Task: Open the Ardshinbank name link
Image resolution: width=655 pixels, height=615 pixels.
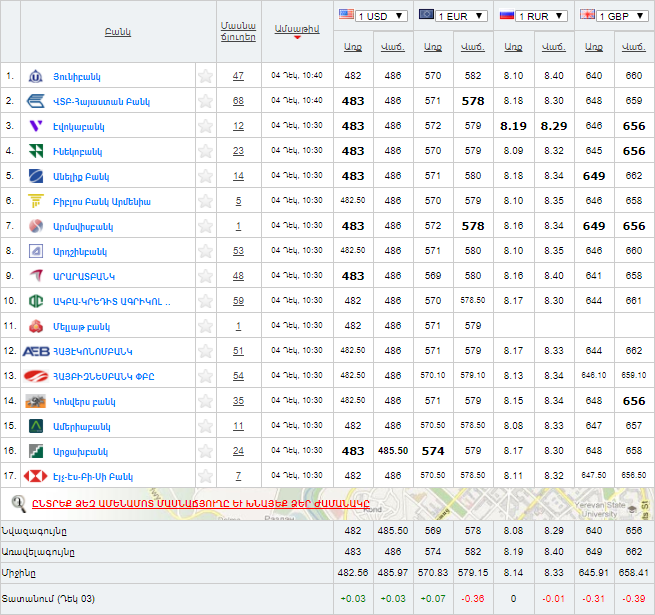Action: click(80, 252)
